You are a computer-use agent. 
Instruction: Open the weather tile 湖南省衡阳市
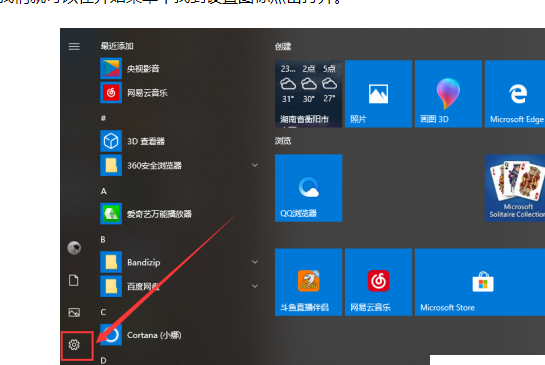(308, 94)
